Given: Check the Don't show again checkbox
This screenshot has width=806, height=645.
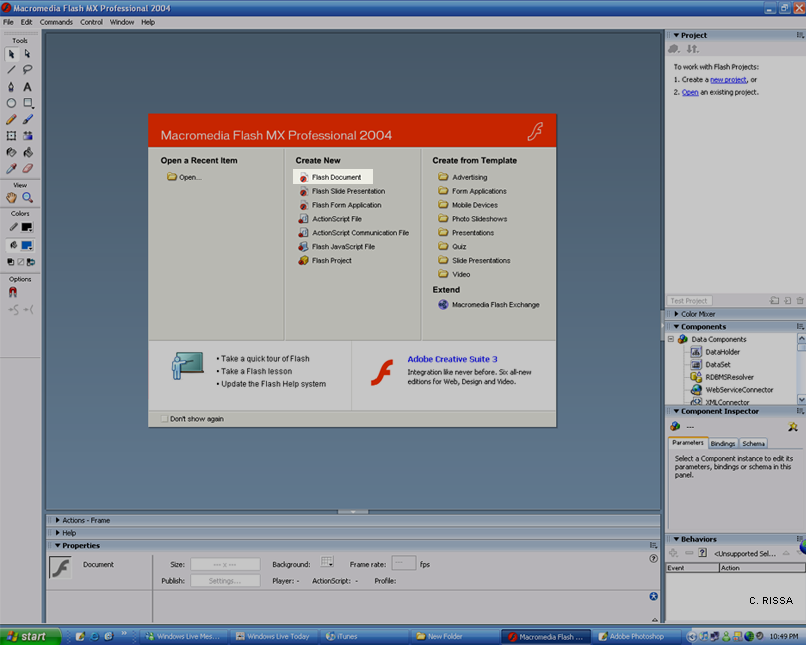Looking at the screenshot, I should (x=164, y=419).
